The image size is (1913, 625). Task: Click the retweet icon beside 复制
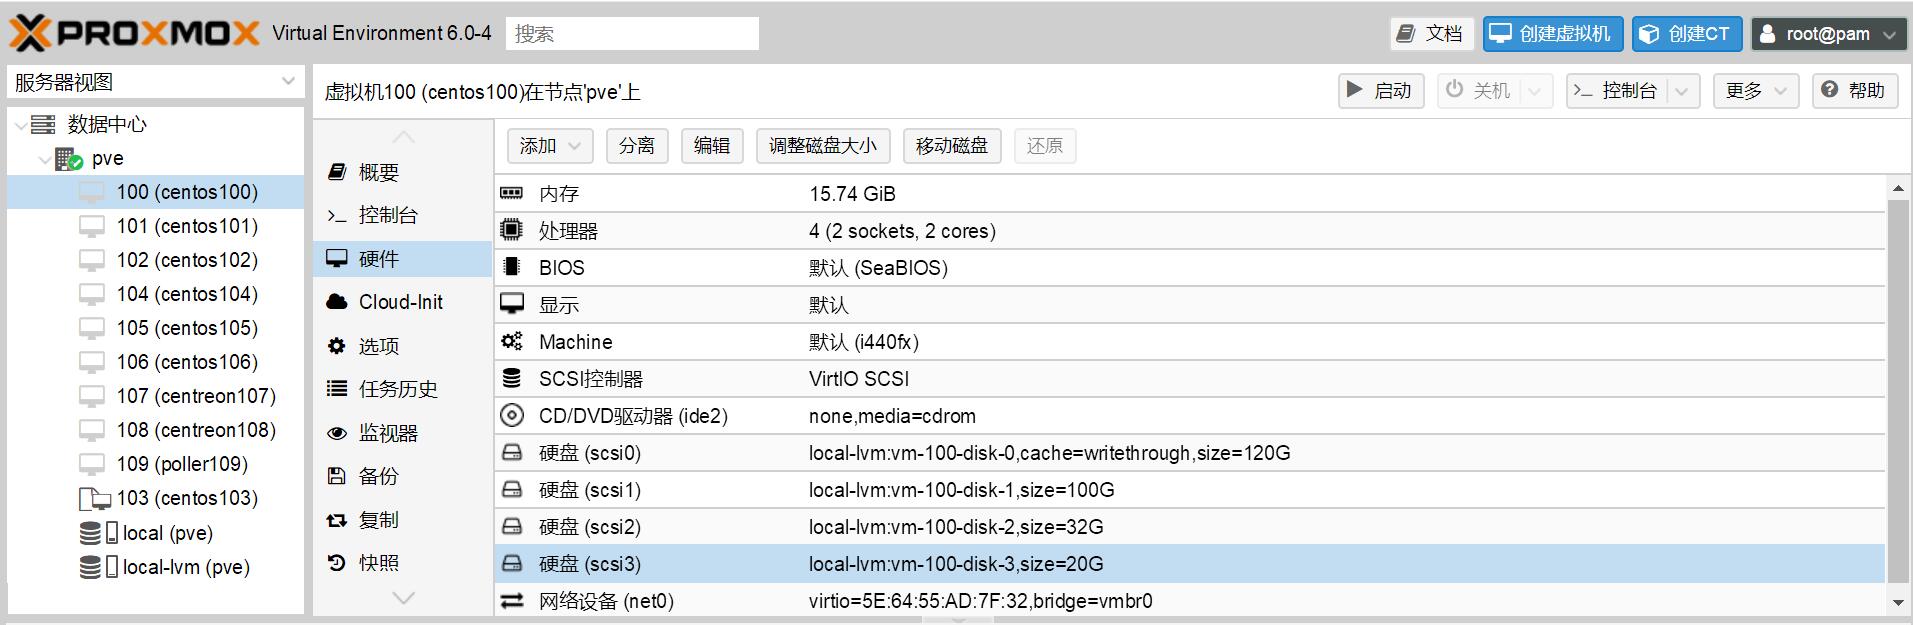[x=337, y=520]
